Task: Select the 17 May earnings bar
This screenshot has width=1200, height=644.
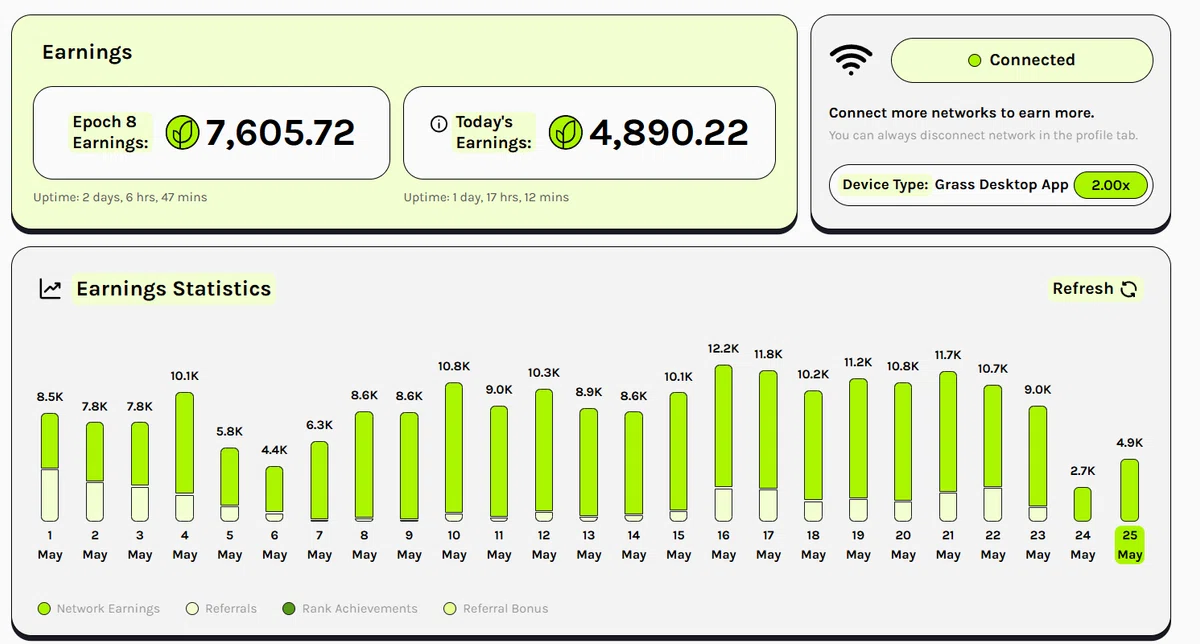Action: (768, 446)
